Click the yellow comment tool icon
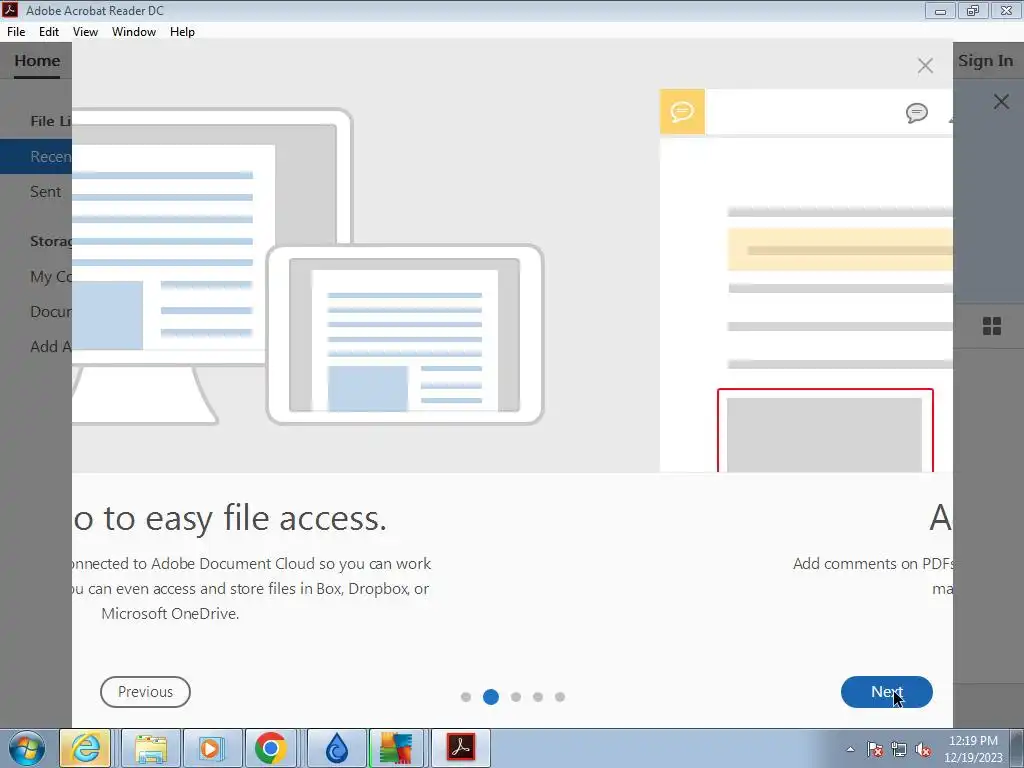The image size is (1024, 768). coord(682,112)
